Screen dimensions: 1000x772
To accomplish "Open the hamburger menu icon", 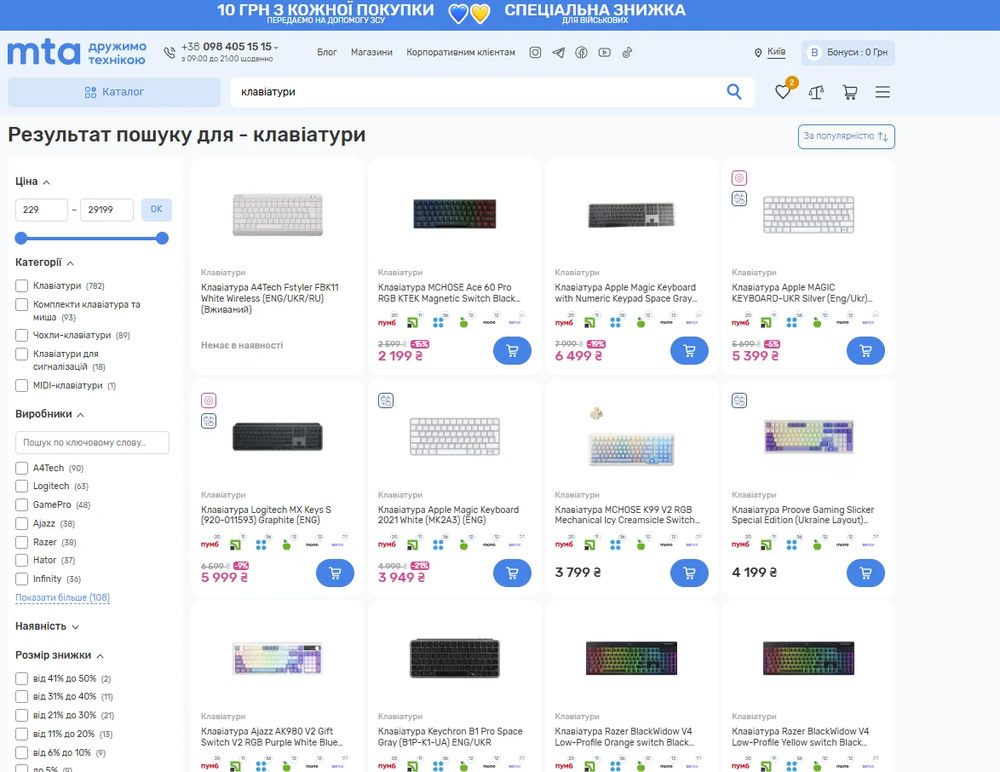I will 883,93.
